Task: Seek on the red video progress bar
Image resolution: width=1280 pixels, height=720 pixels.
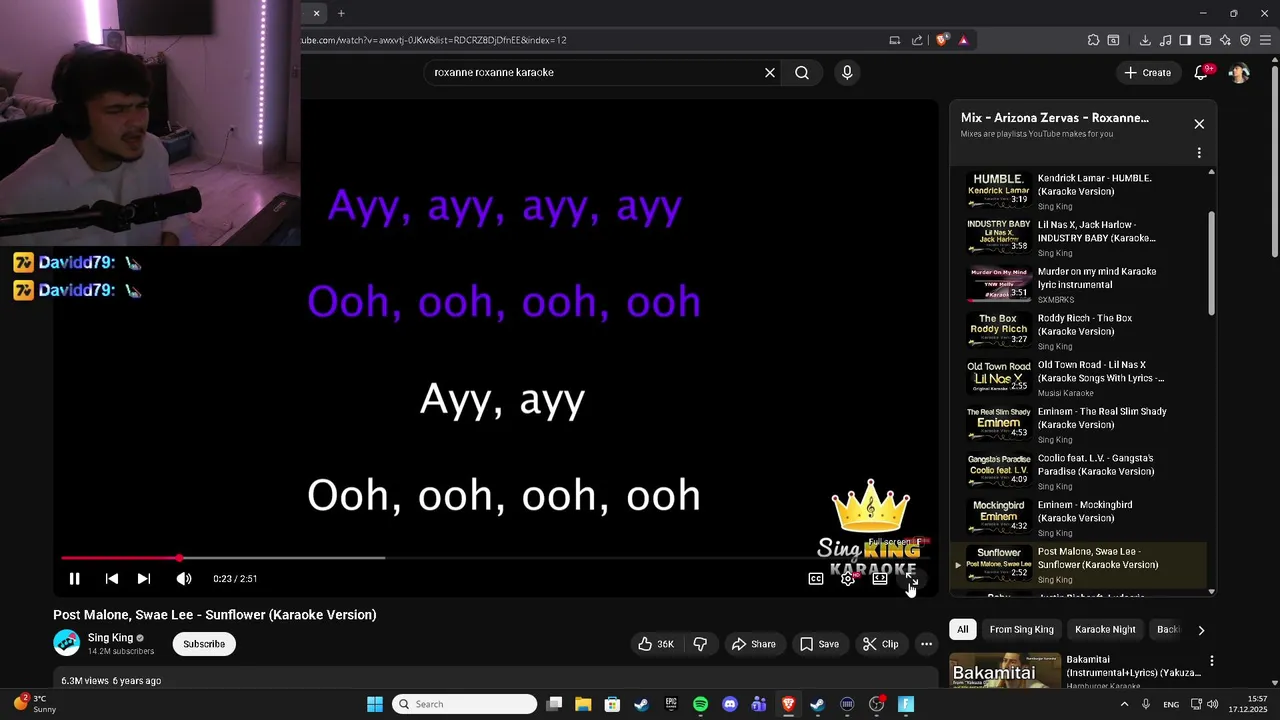Action: coord(494,558)
